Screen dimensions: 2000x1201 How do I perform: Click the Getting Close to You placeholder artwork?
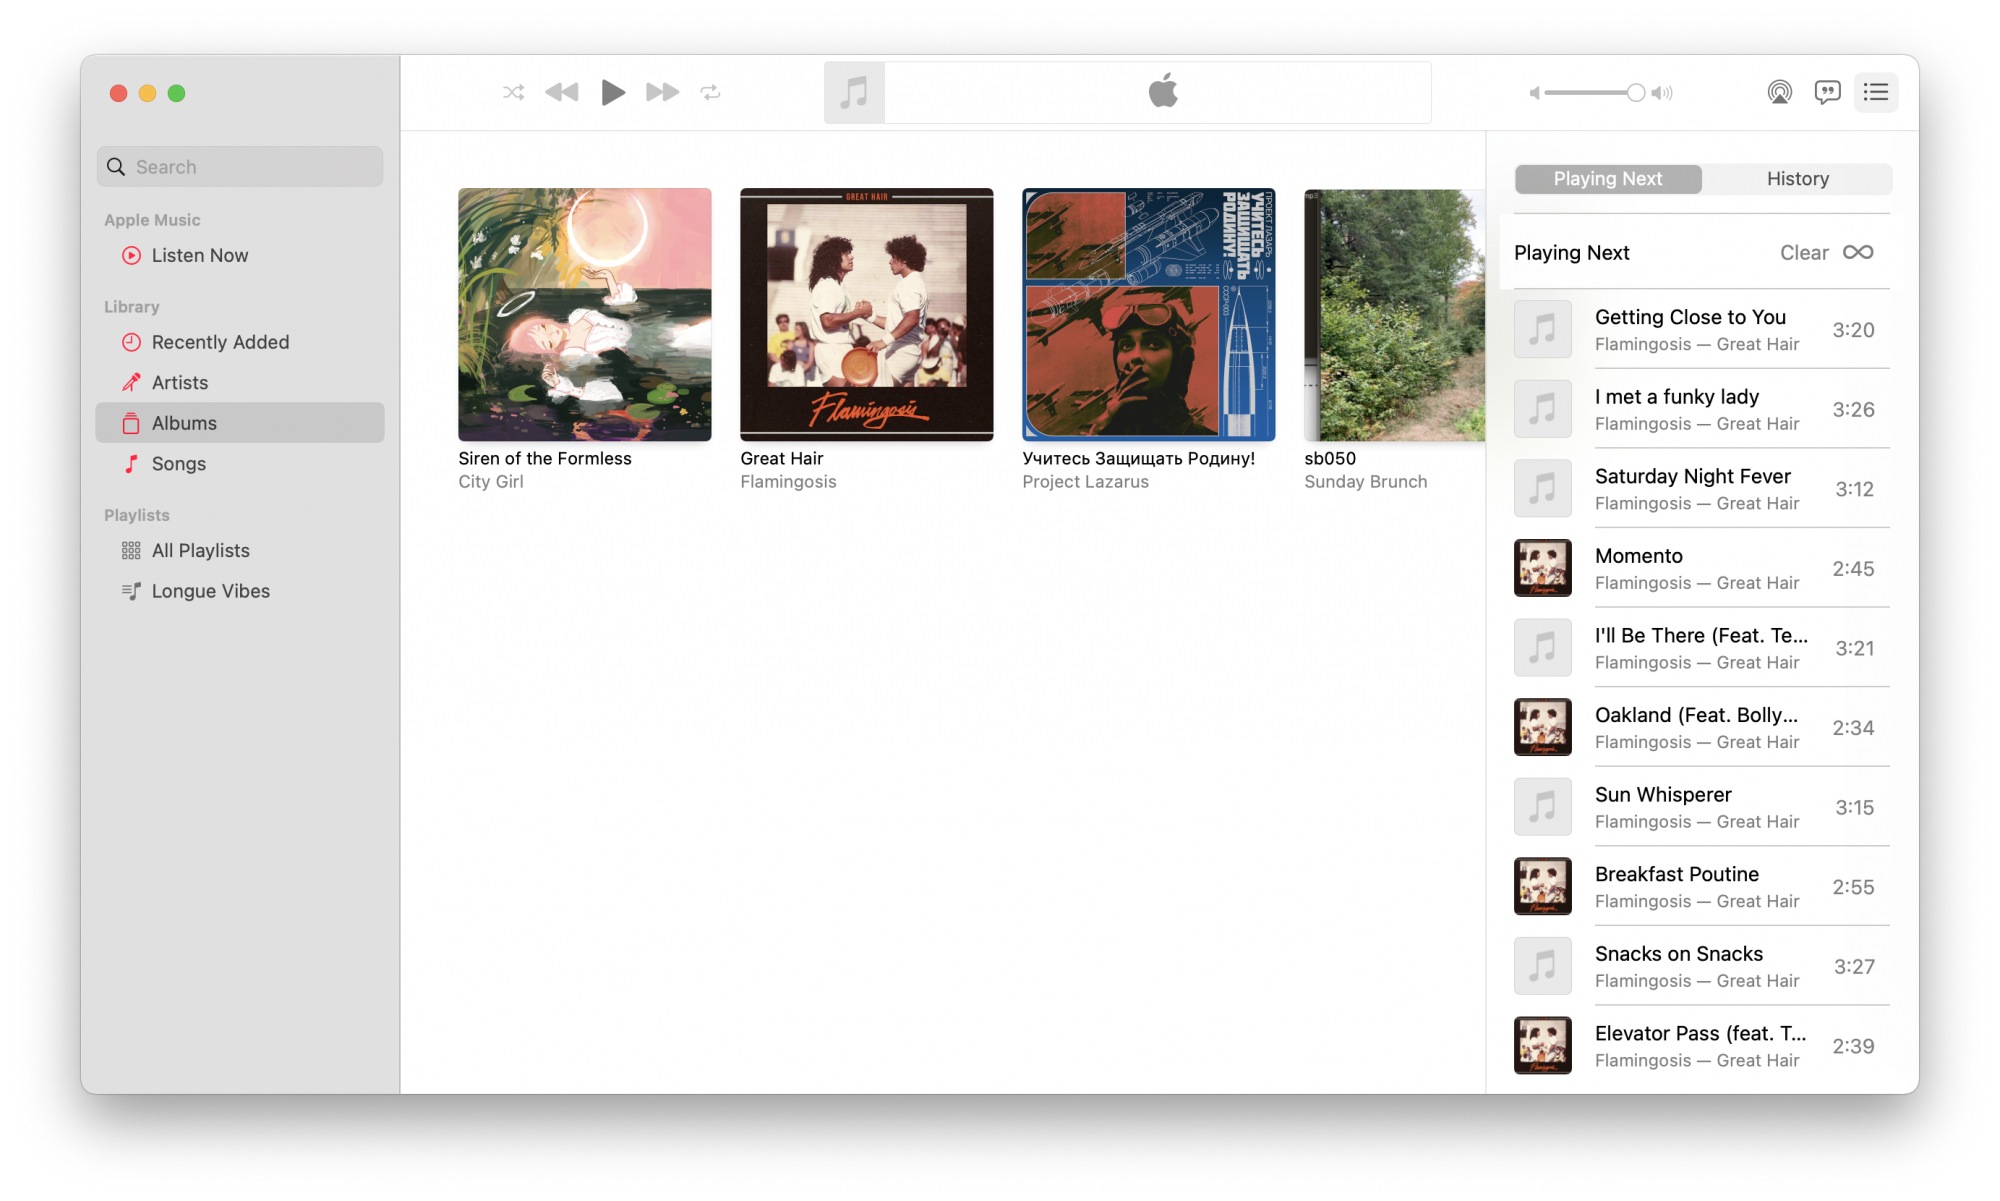point(1542,329)
